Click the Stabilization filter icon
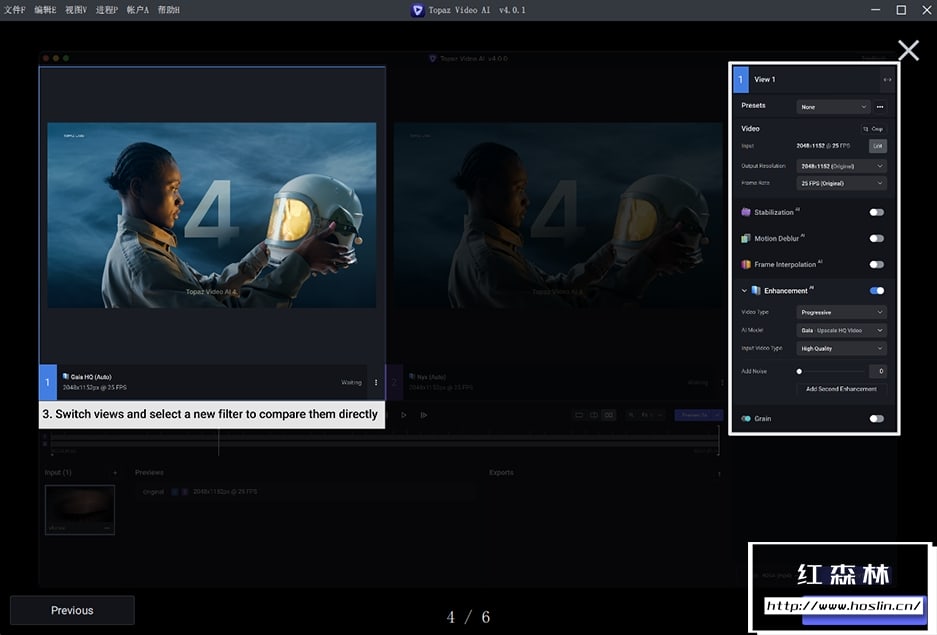 pos(746,212)
